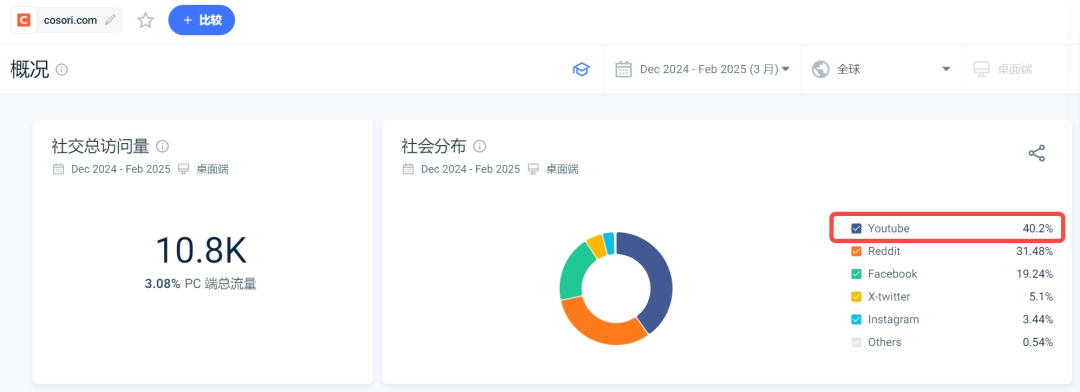Click the star favorite icon
This screenshot has width=1080, height=392.
(x=145, y=20)
